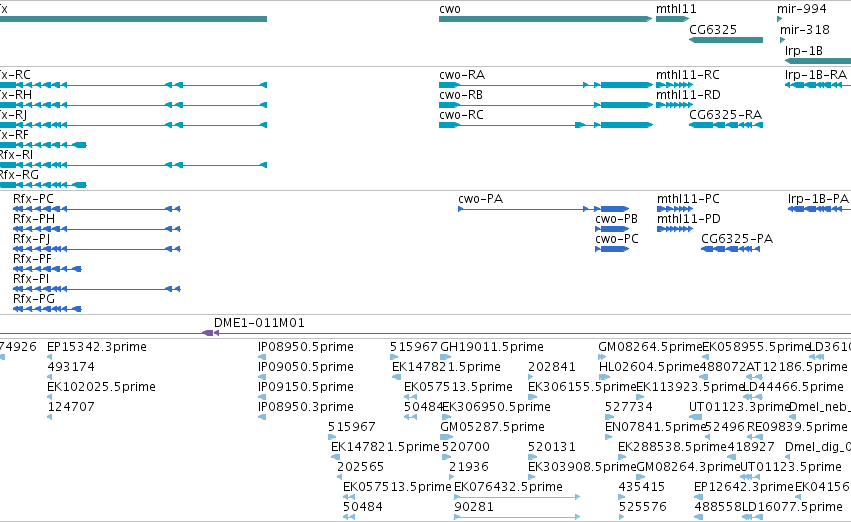Select the IP09050.5prime EST
Viewport: 851px width, 522px height.
[306, 367]
